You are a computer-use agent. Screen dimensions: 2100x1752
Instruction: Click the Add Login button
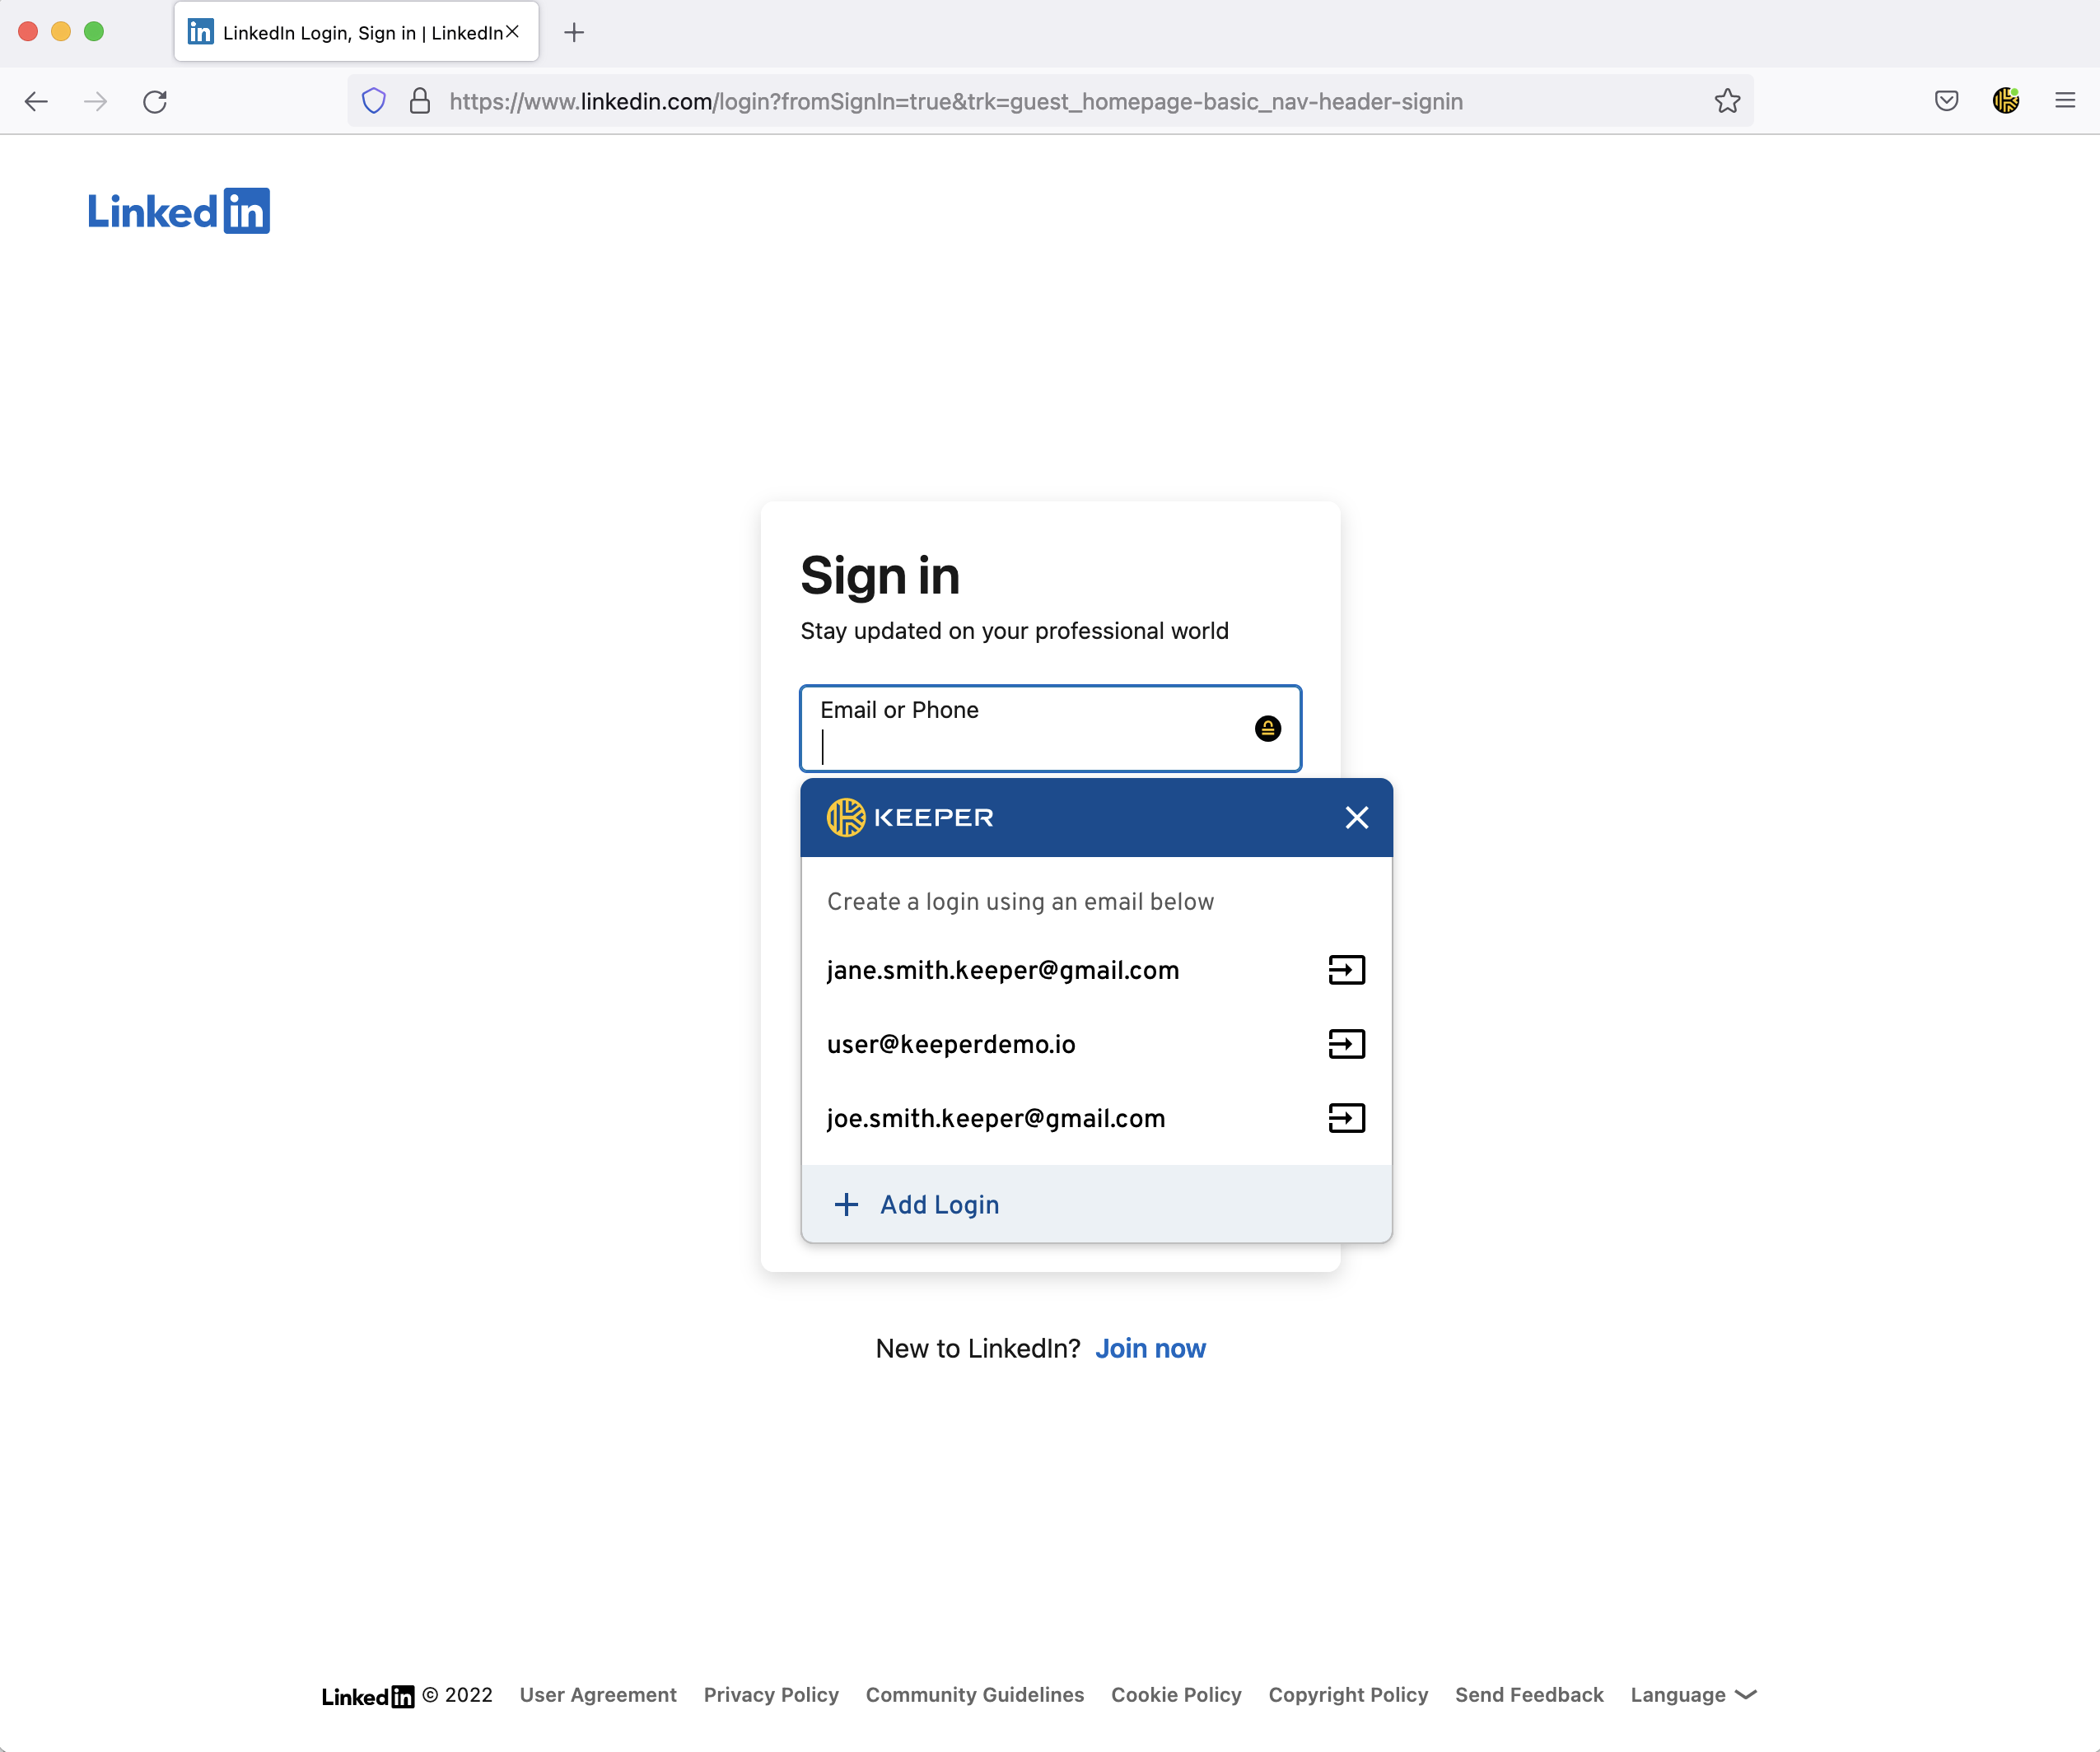[x=1096, y=1205]
